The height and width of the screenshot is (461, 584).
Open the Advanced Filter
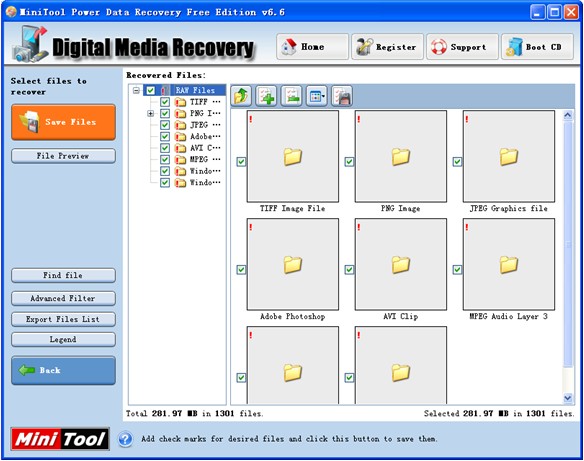63,299
